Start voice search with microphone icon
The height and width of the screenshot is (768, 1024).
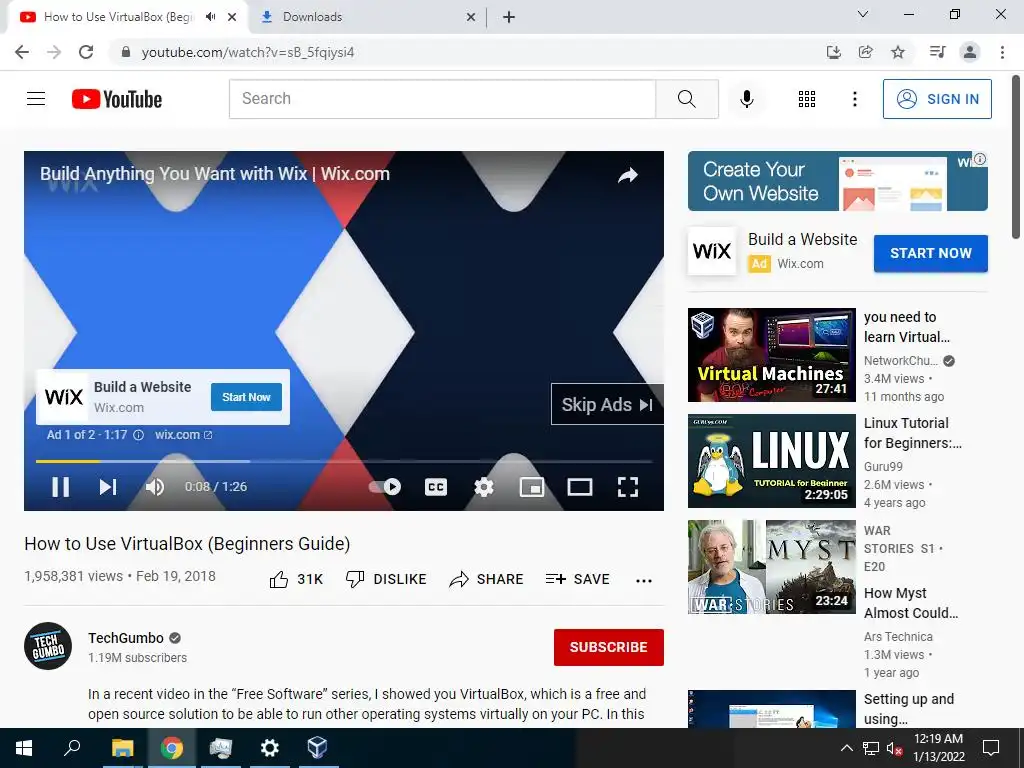click(747, 99)
